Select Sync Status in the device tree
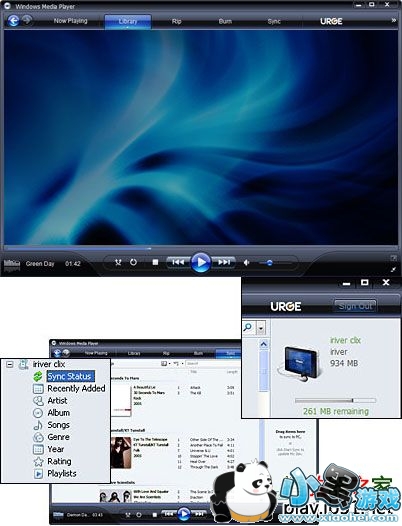The image size is (402, 526). (x=70, y=376)
